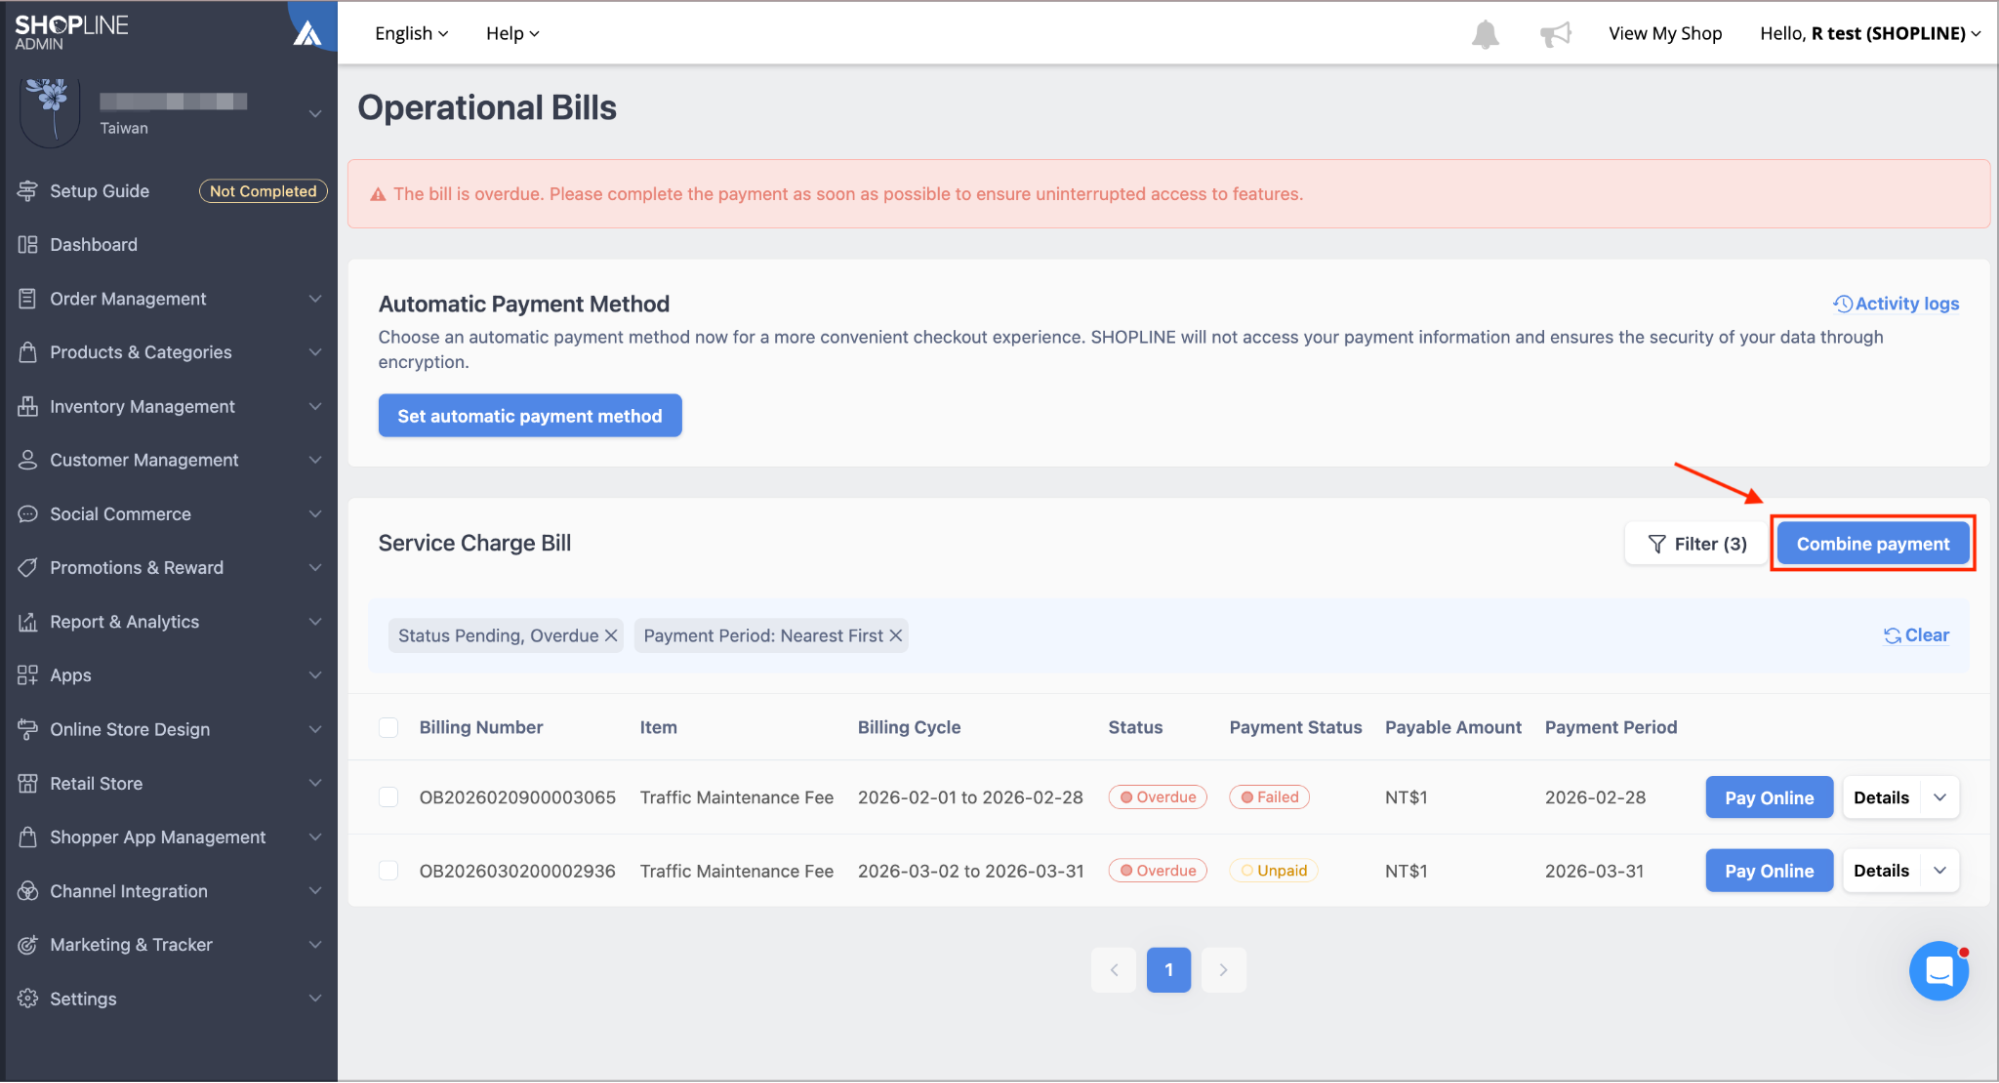
Task: Open the Activity logs link
Action: (x=1896, y=303)
